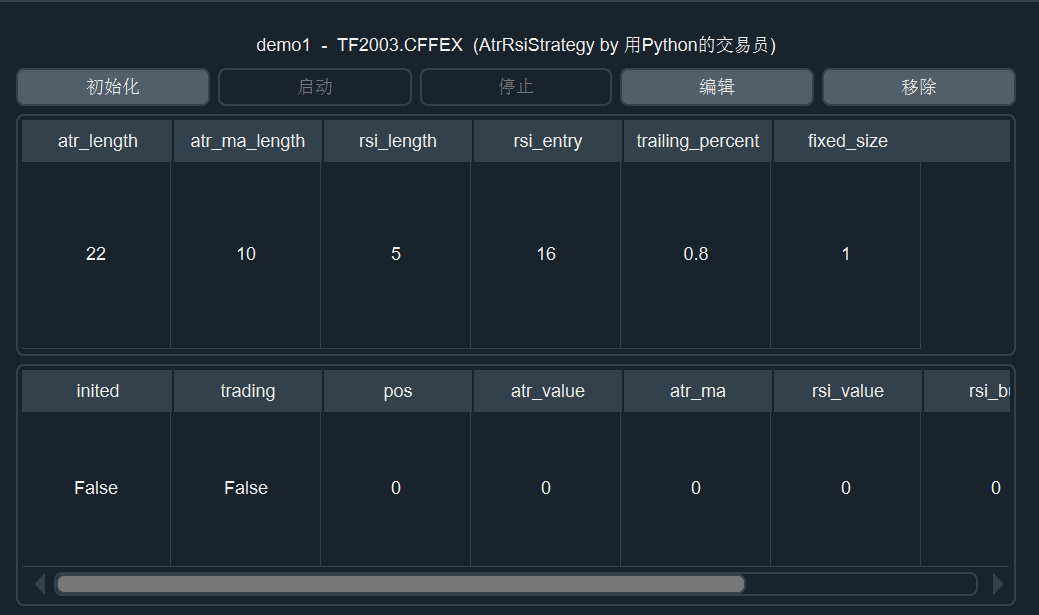Screen dimensions: 1039x615
Task: Click the horizontal scrollbar thumb
Action: pyautogui.click(x=400, y=584)
